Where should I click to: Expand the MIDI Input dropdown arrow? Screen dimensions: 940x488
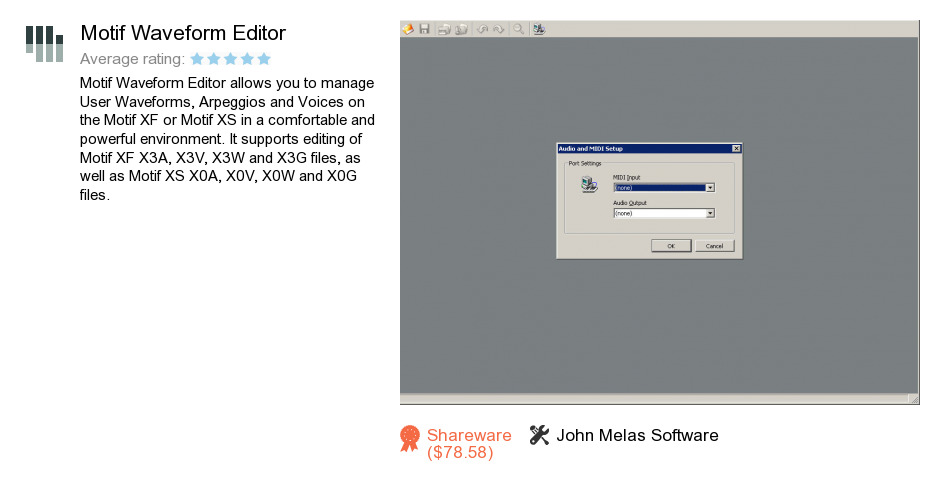710,188
